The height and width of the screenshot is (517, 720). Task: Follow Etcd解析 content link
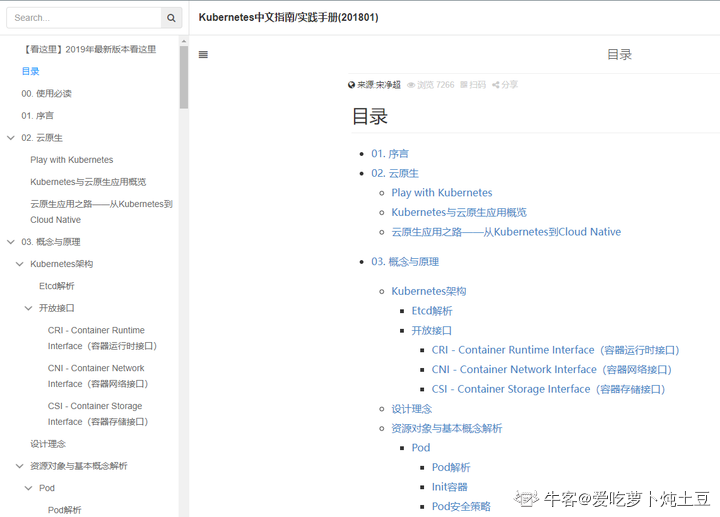432,311
